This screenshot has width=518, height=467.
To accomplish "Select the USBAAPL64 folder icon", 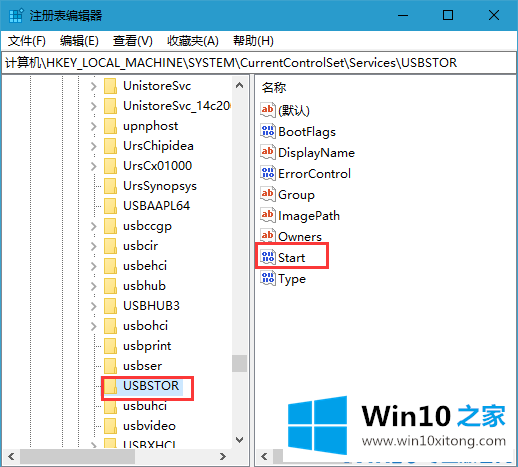I will (x=110, y=206).
